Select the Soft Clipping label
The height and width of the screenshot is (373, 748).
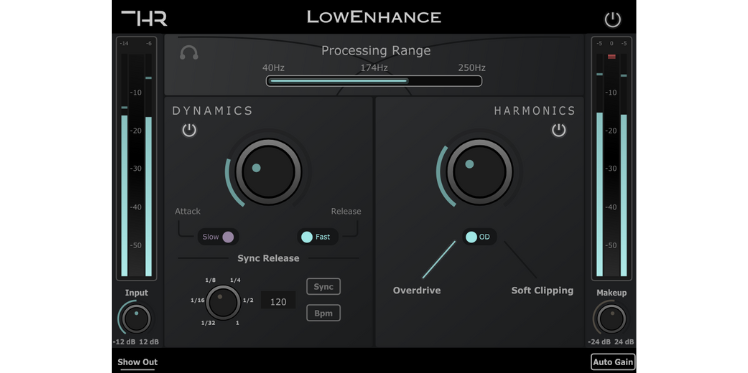[x=542, y=290]
